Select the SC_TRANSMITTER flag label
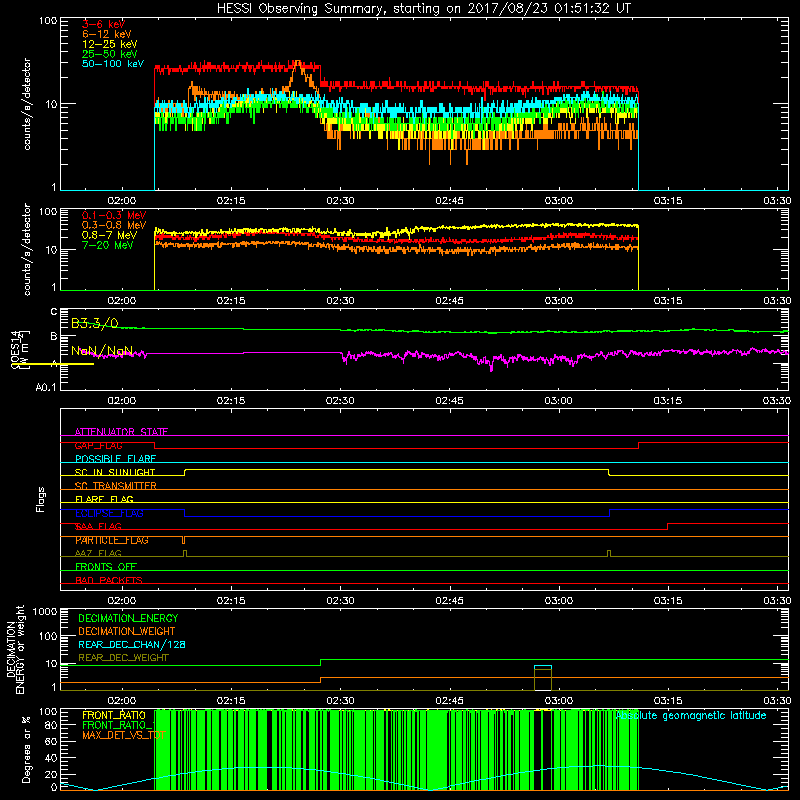 [x=115, y=486]
